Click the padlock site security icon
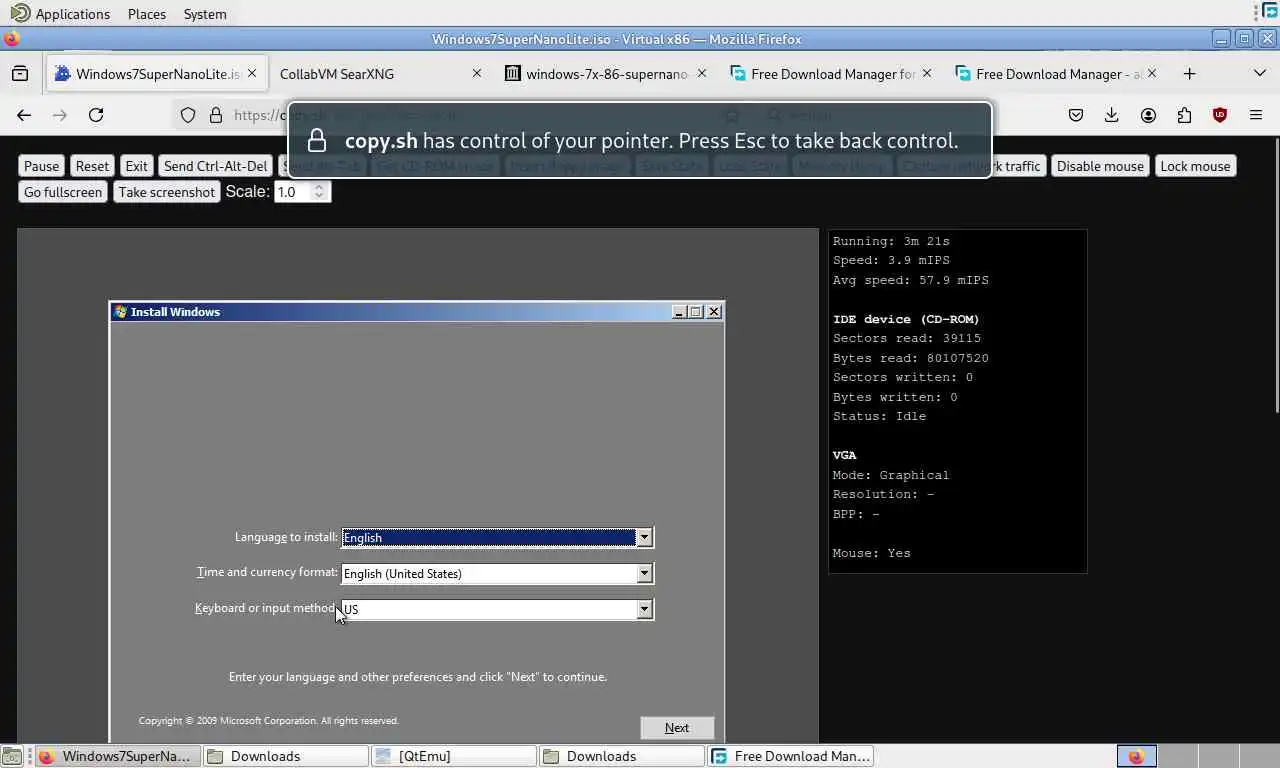The width and height of the screenshot is (1280, 768). coord(215,115)
